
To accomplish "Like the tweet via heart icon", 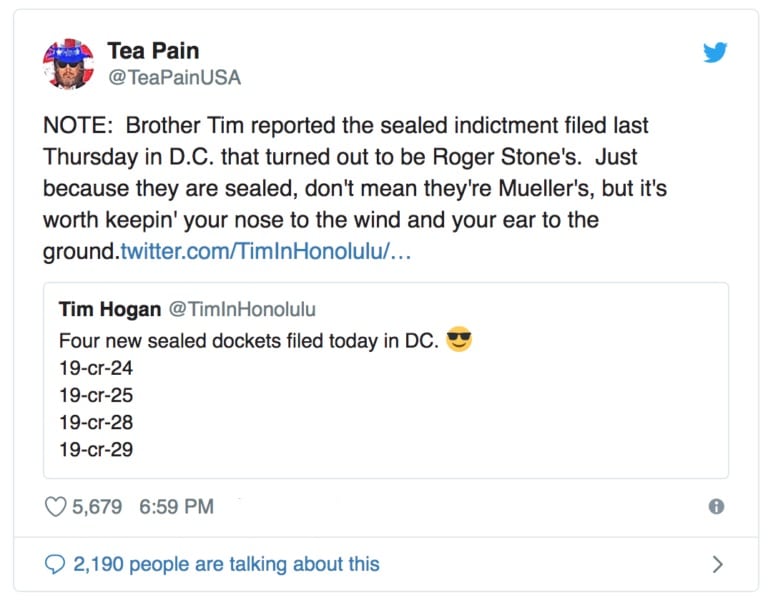I will (55, 507).
